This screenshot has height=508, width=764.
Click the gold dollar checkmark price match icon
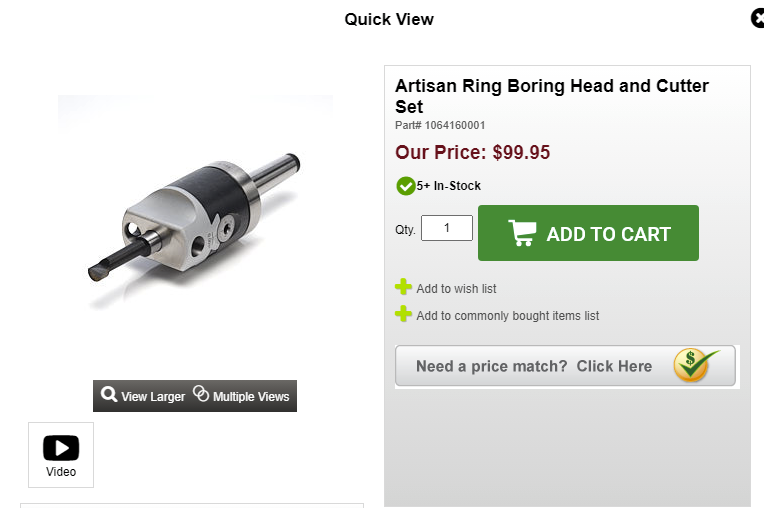tap(695, 365)
